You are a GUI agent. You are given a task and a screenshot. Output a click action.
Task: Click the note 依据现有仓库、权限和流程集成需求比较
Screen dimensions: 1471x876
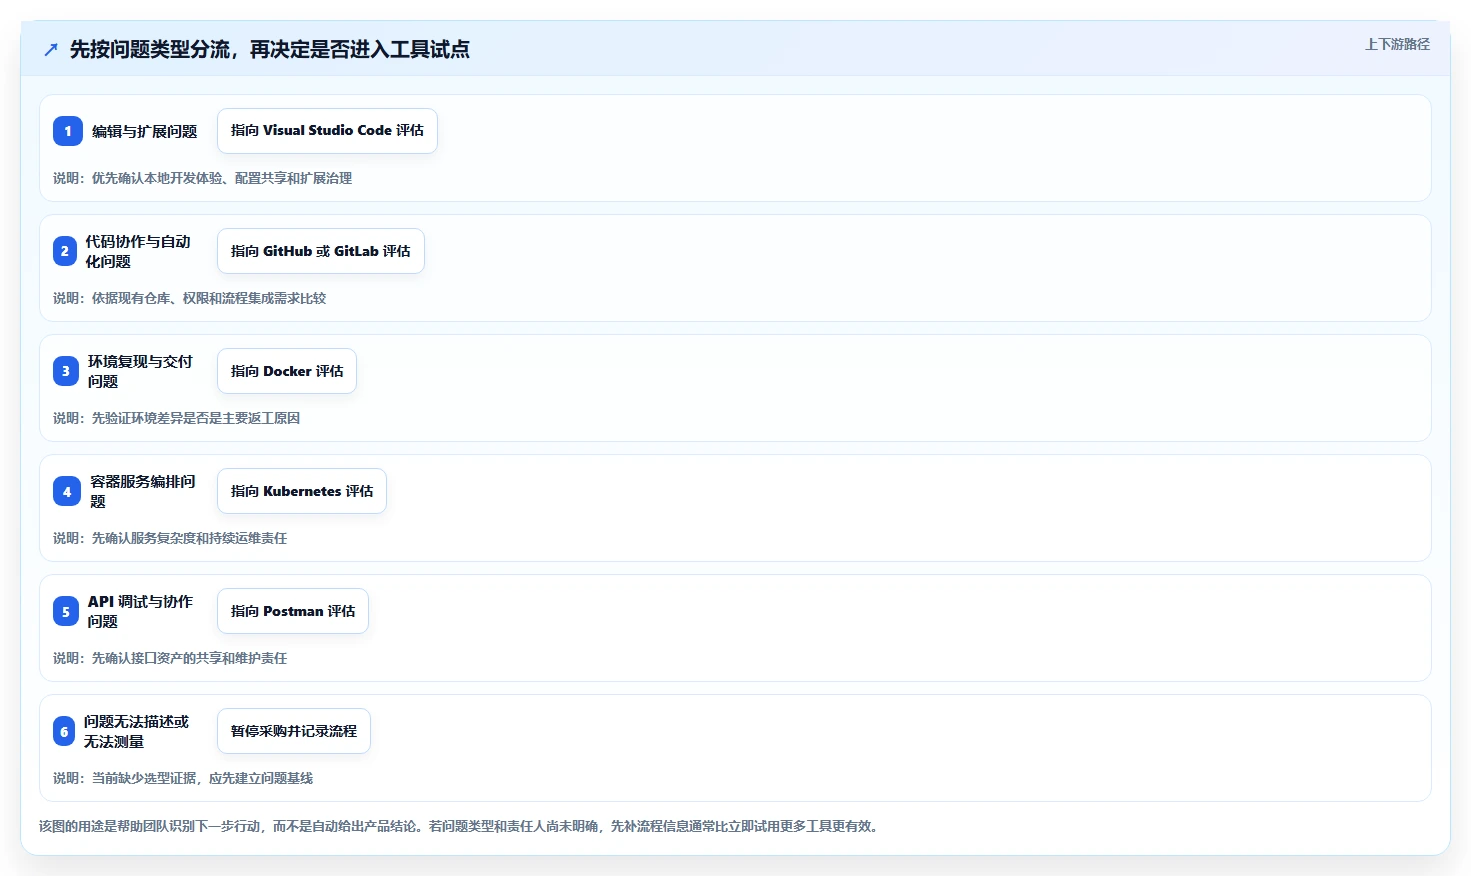(x=209, y=298)
